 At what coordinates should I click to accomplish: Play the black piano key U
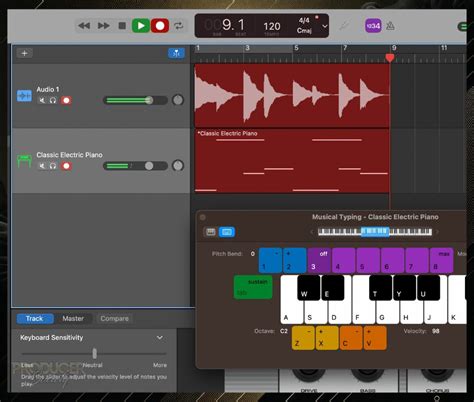[x=428, y=288]
